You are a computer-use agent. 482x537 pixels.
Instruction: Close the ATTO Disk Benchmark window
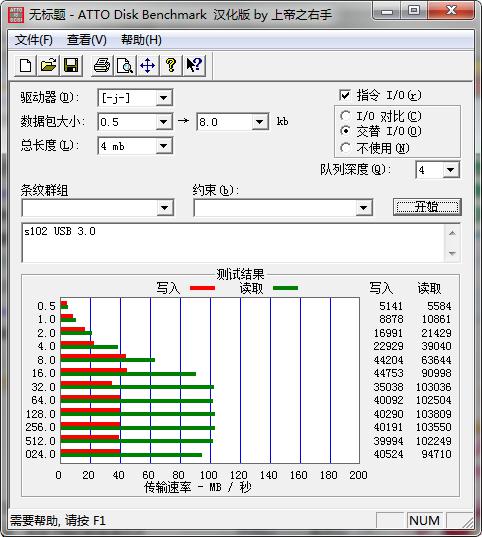pyautogui.click(x=452, y=10)
